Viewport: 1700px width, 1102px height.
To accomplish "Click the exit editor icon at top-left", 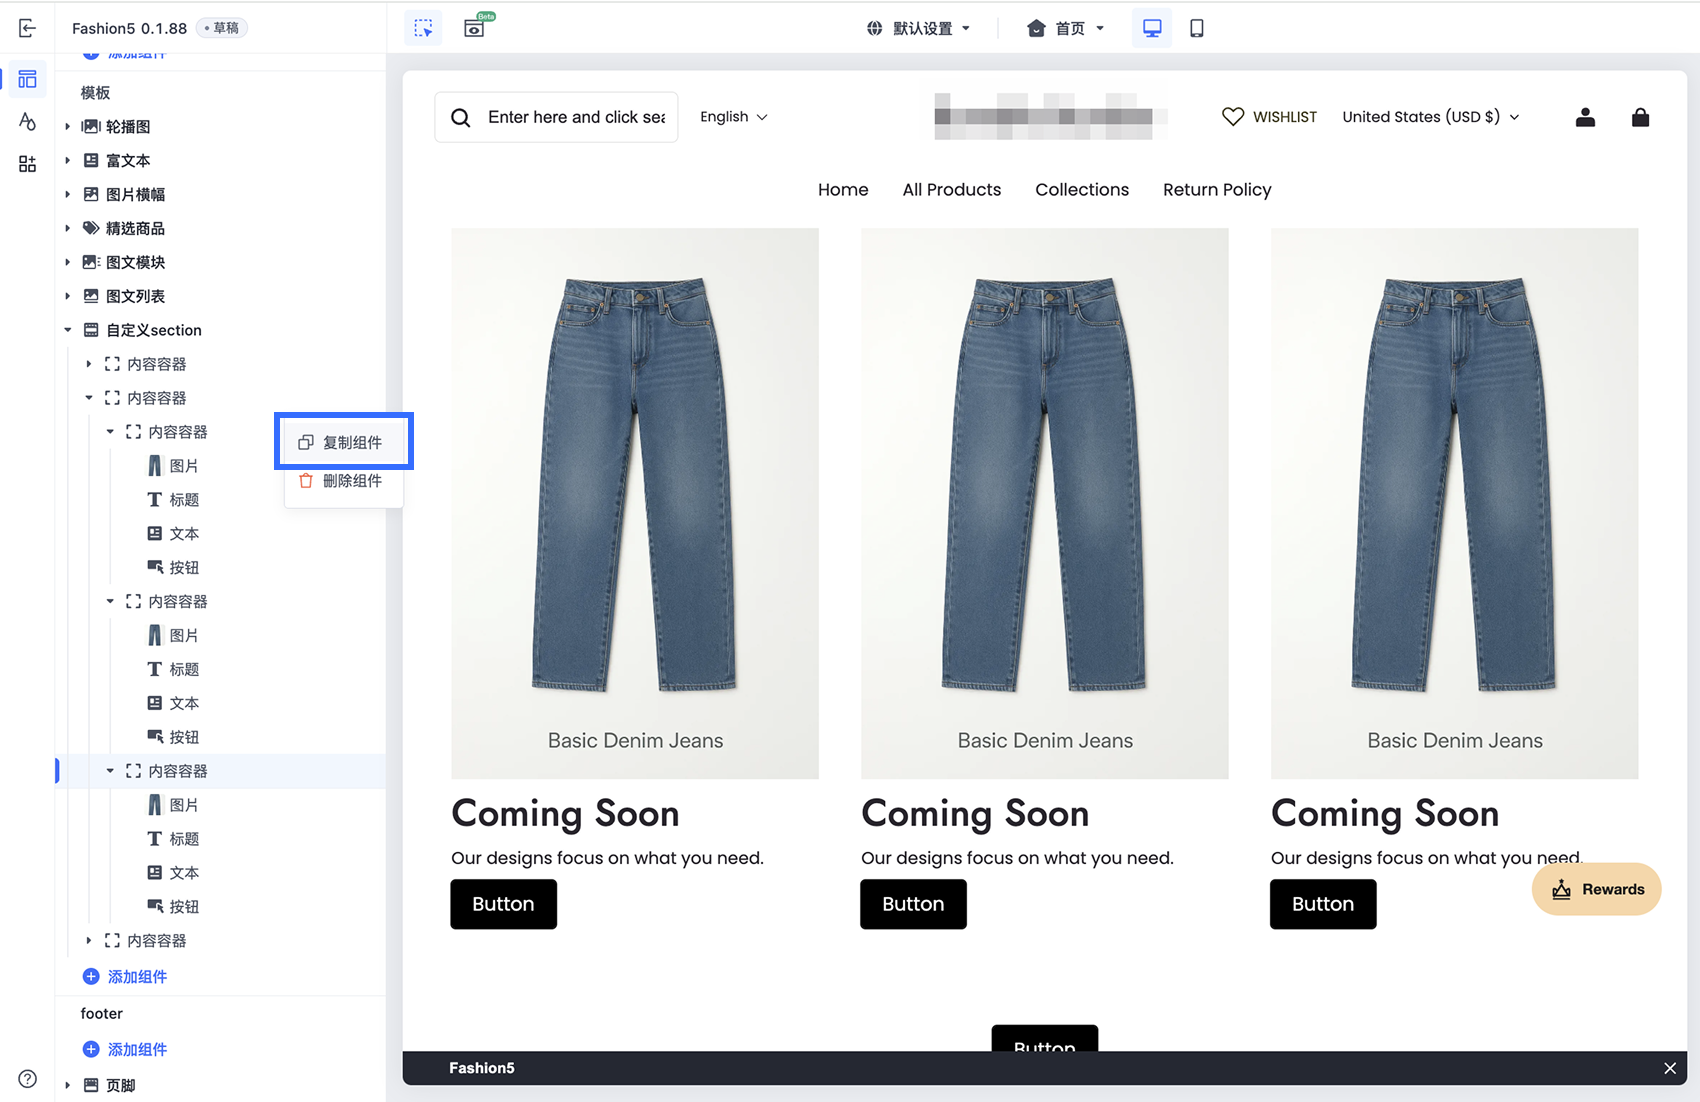I will click(x=27, y=28).
